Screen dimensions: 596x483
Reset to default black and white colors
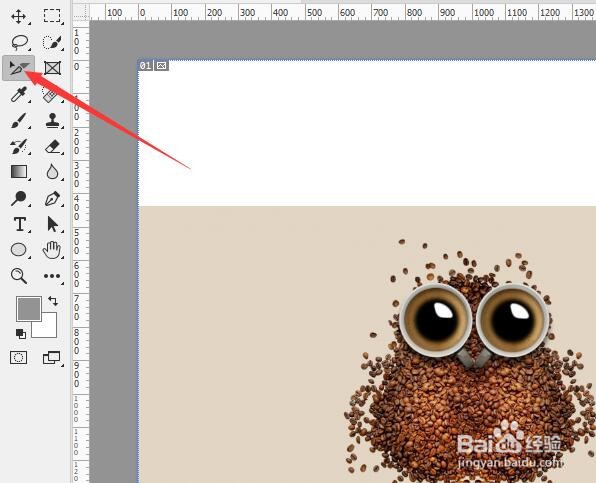pos(21,334)
